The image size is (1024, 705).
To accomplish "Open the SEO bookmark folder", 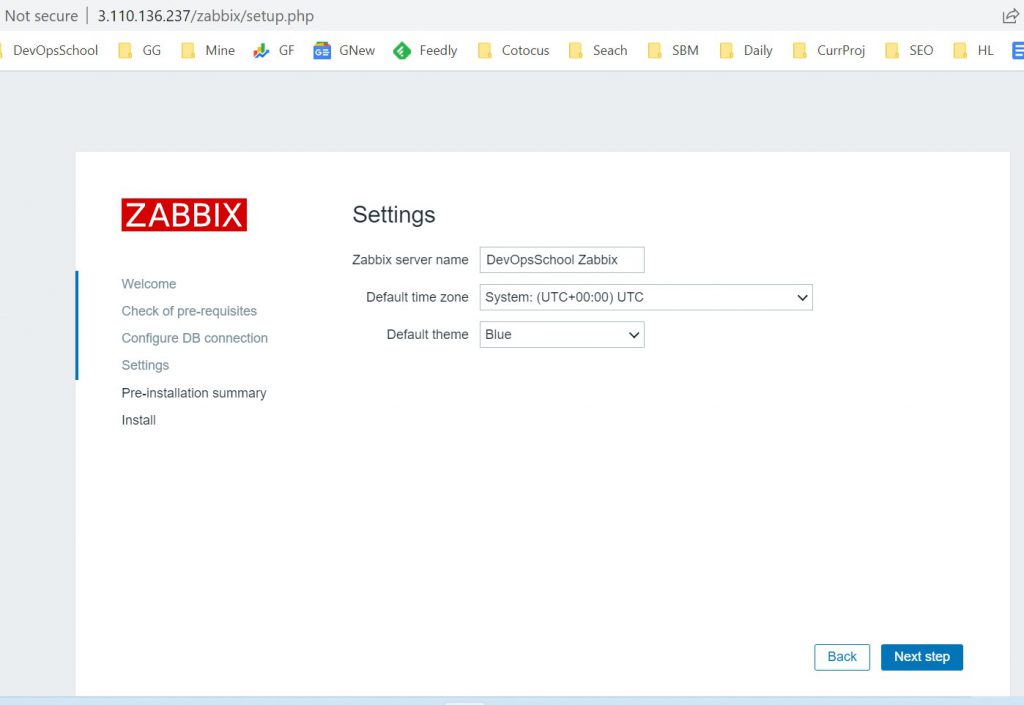I will point(909,50).
